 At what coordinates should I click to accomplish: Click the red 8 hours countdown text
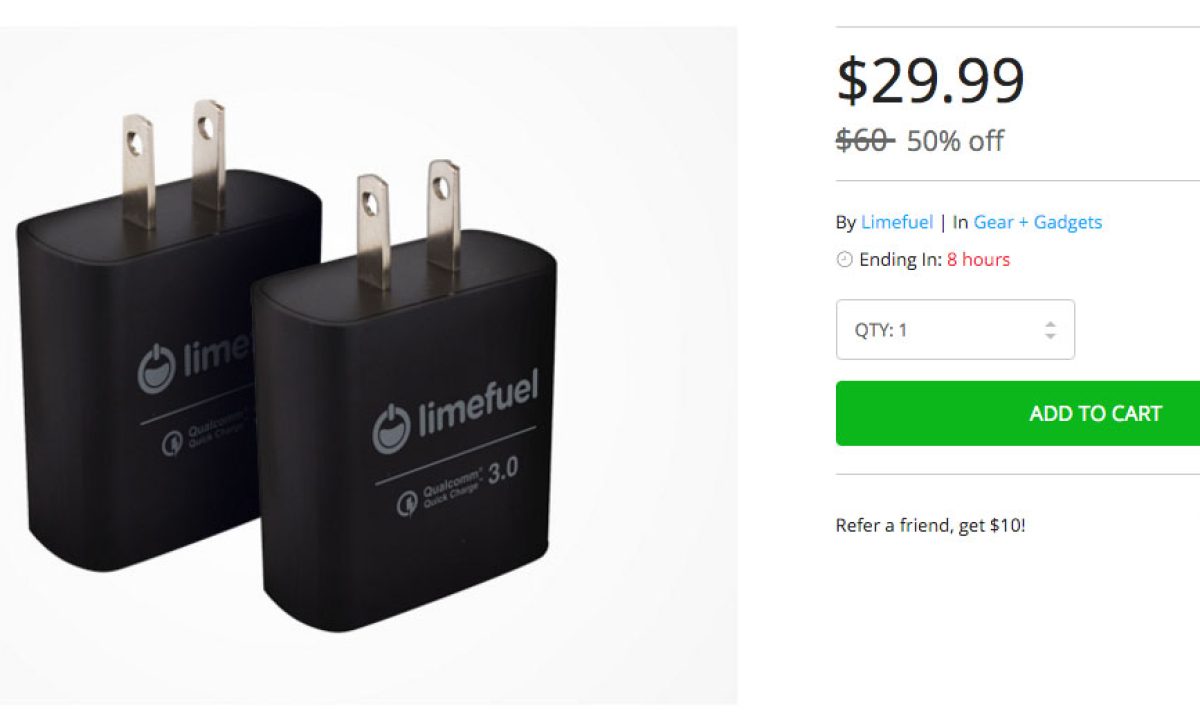click(978, 260)
